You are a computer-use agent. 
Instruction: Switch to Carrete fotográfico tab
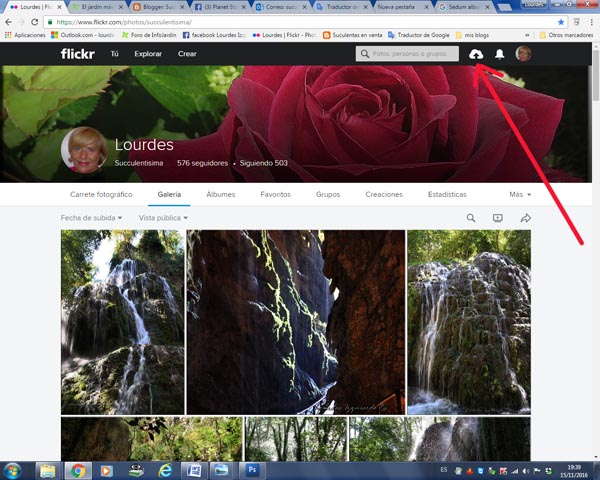pos(101,194)
